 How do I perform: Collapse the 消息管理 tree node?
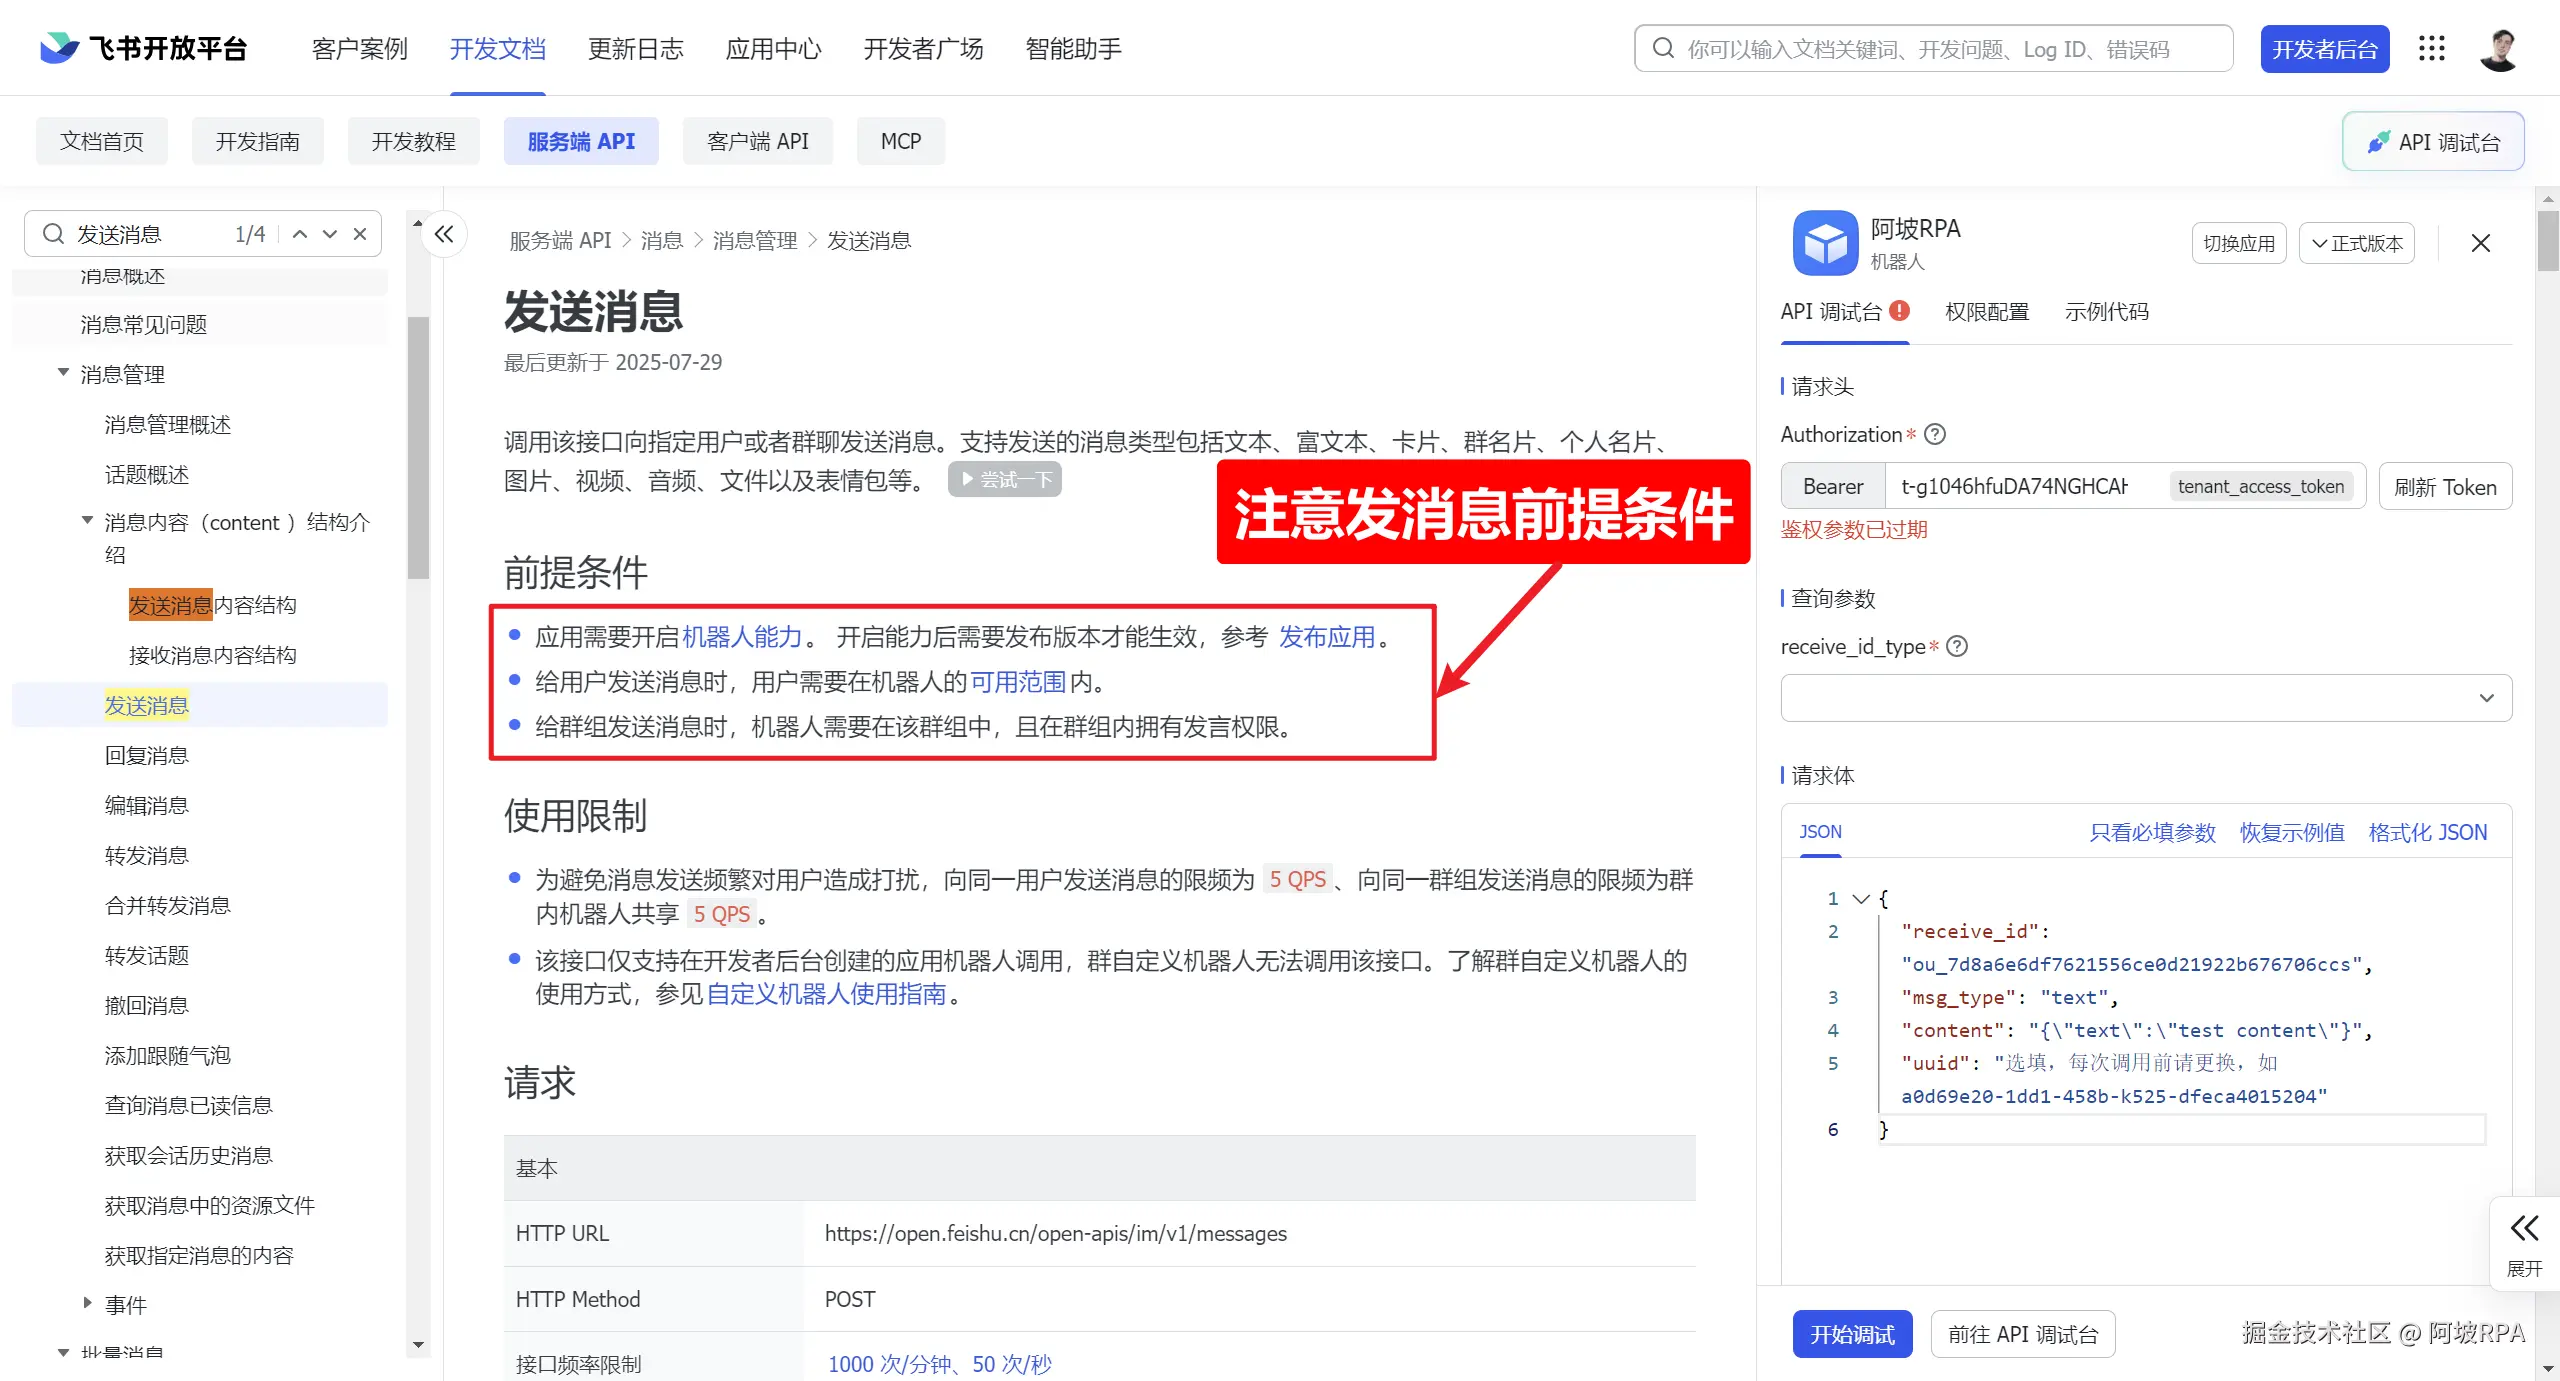(x=63, y=373)
